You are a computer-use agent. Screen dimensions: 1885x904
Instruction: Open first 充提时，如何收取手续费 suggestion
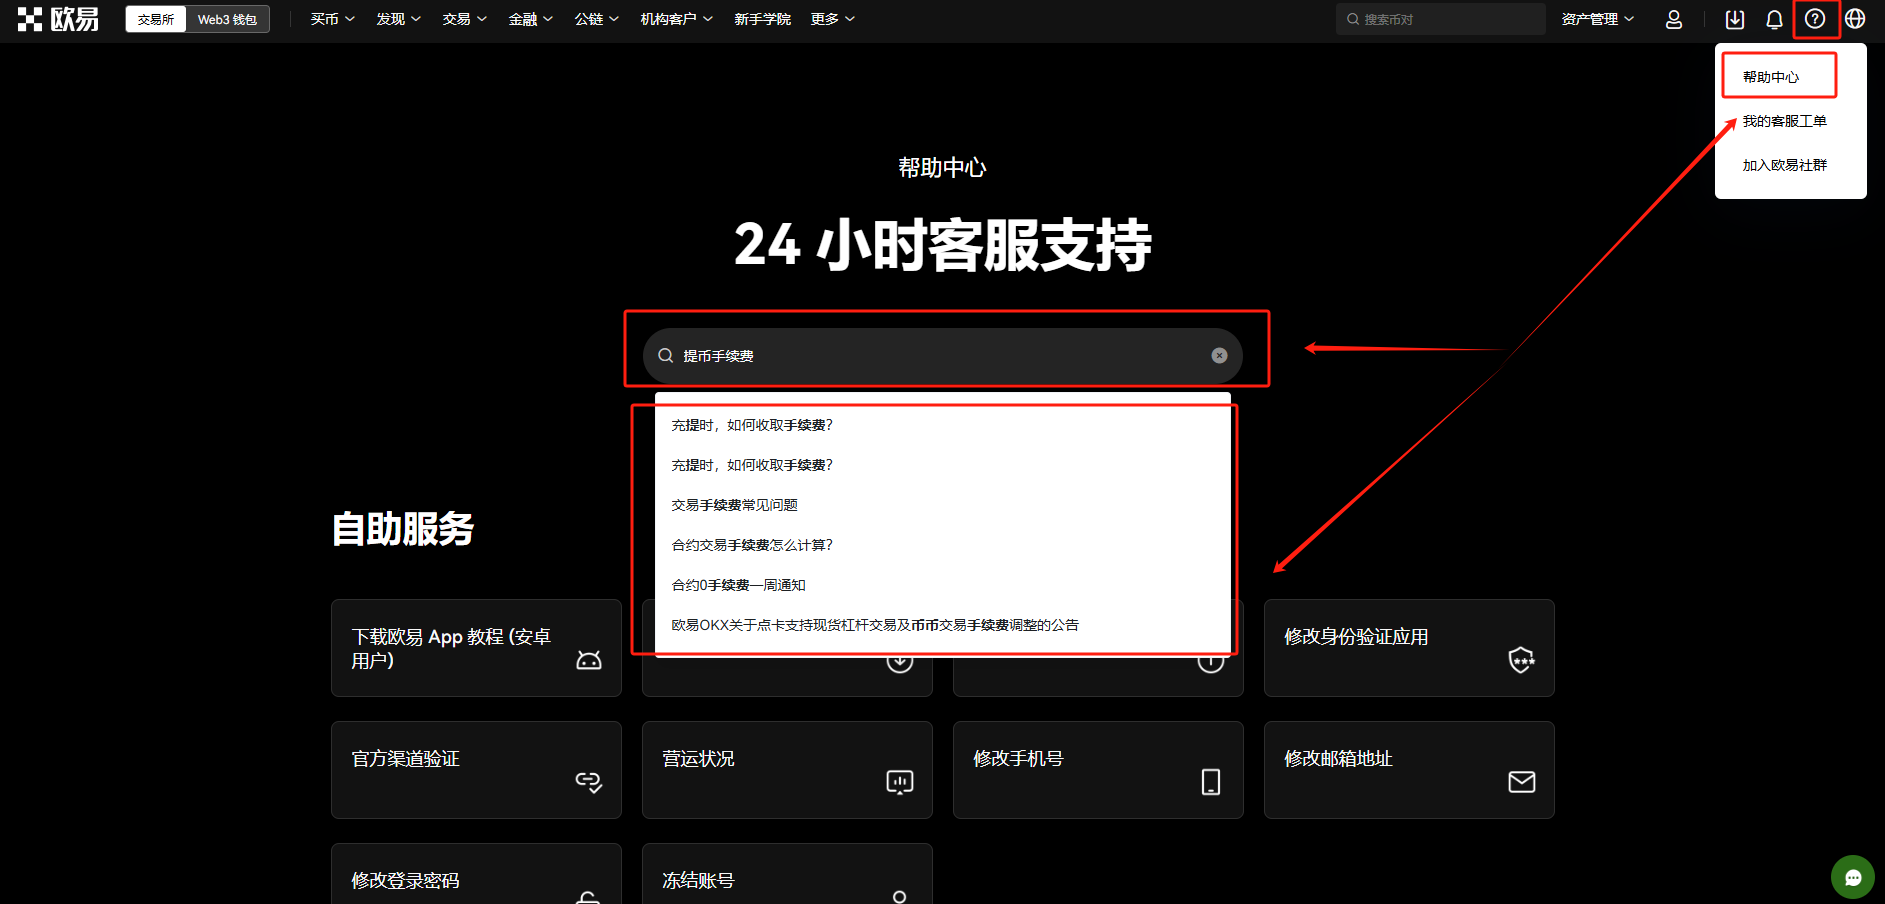[942, 425]
